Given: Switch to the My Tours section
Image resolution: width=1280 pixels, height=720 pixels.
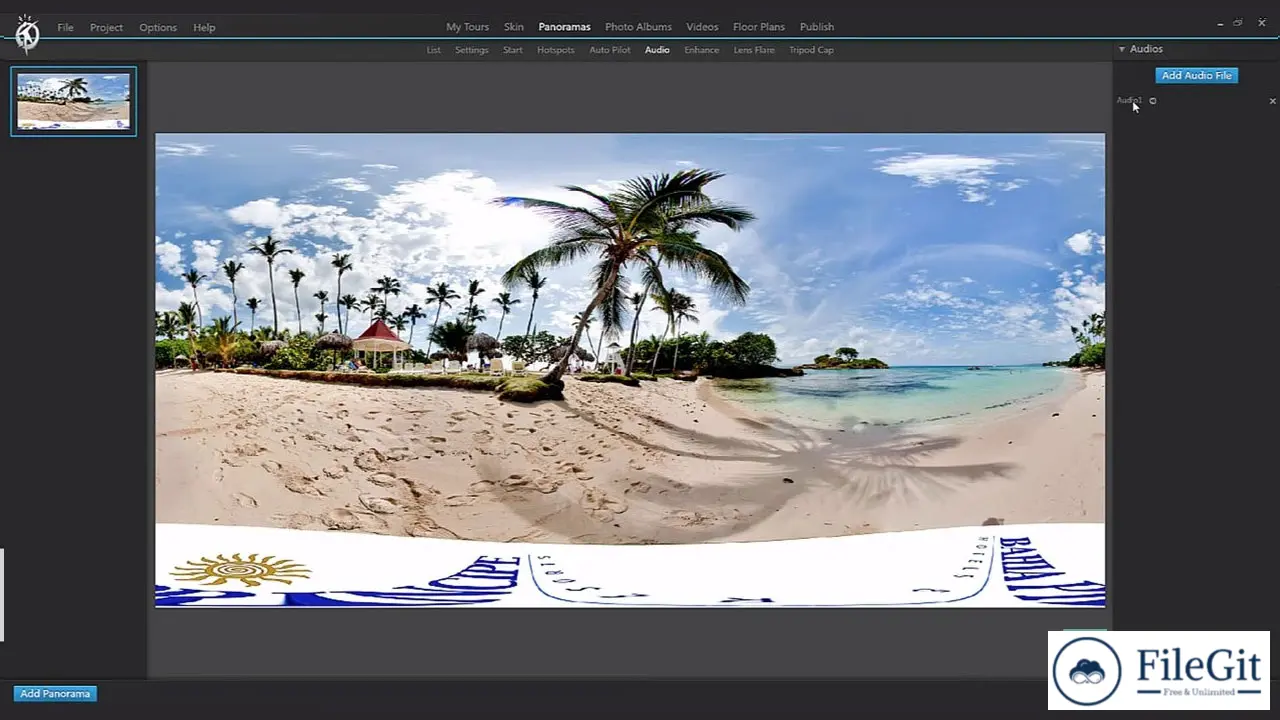Looking at the screenshot, I should tap(467, 27).
